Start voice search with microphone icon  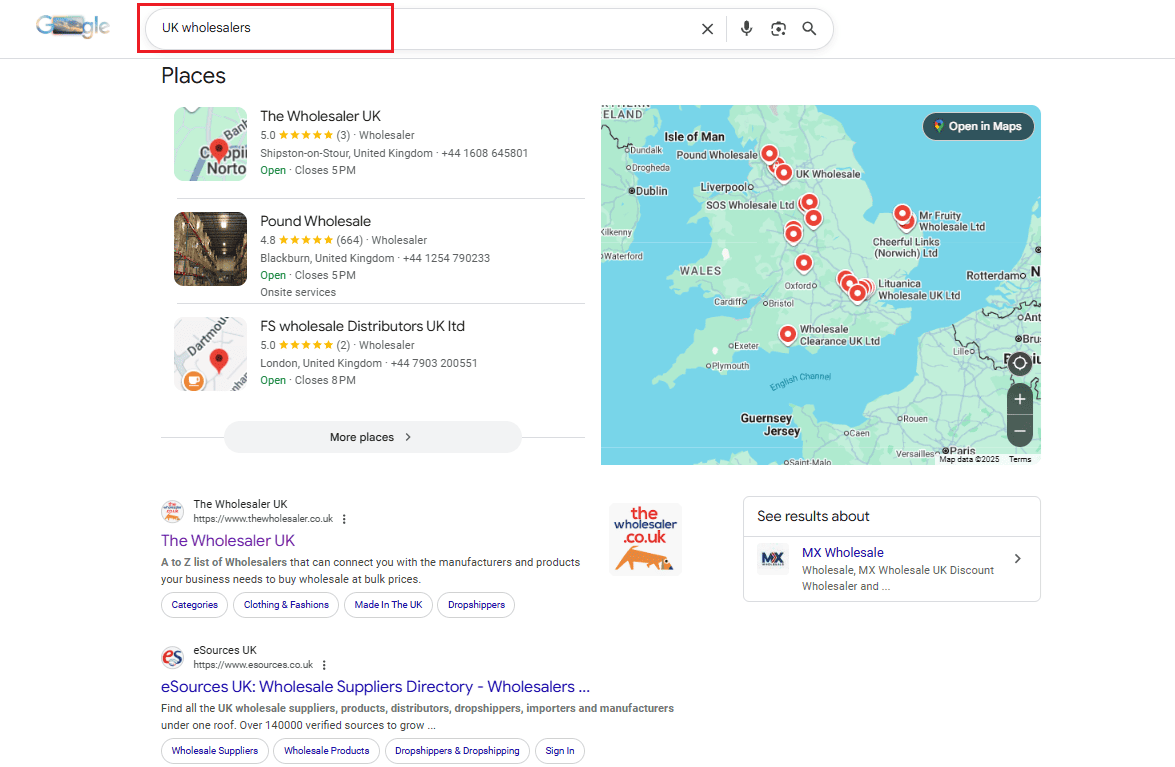746,29
